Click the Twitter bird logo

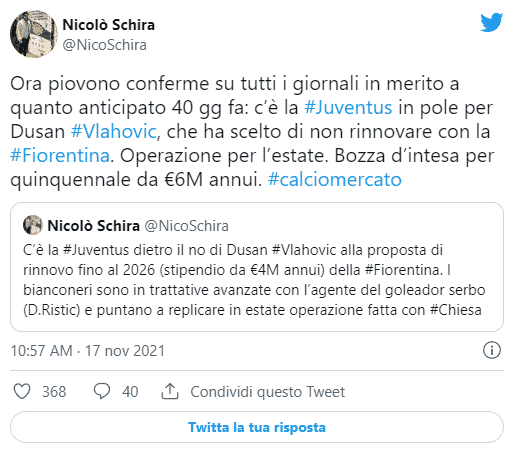tap(491, 22)
